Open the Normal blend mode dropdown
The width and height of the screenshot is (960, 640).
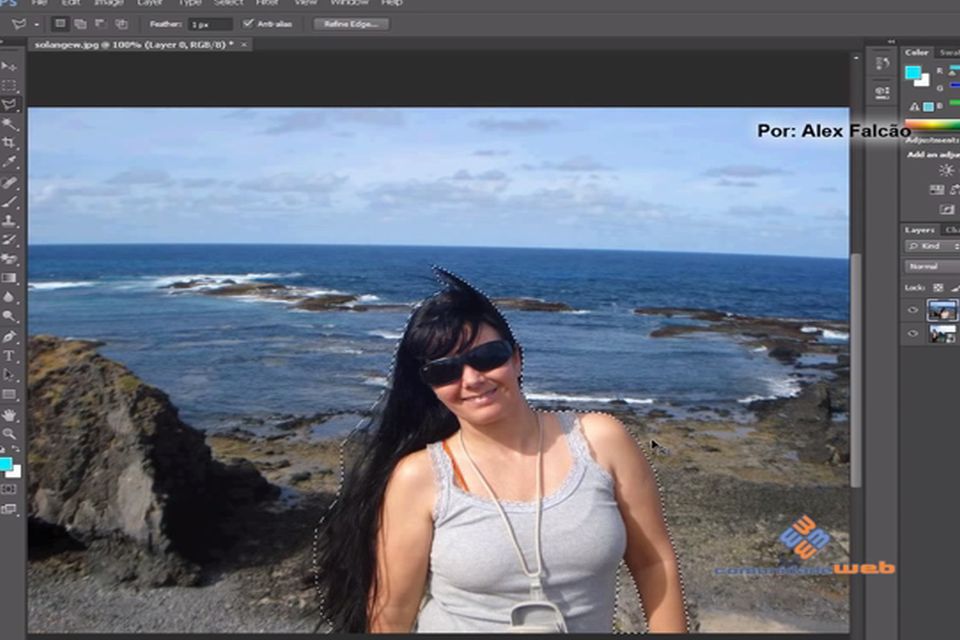tap(932, 266)
